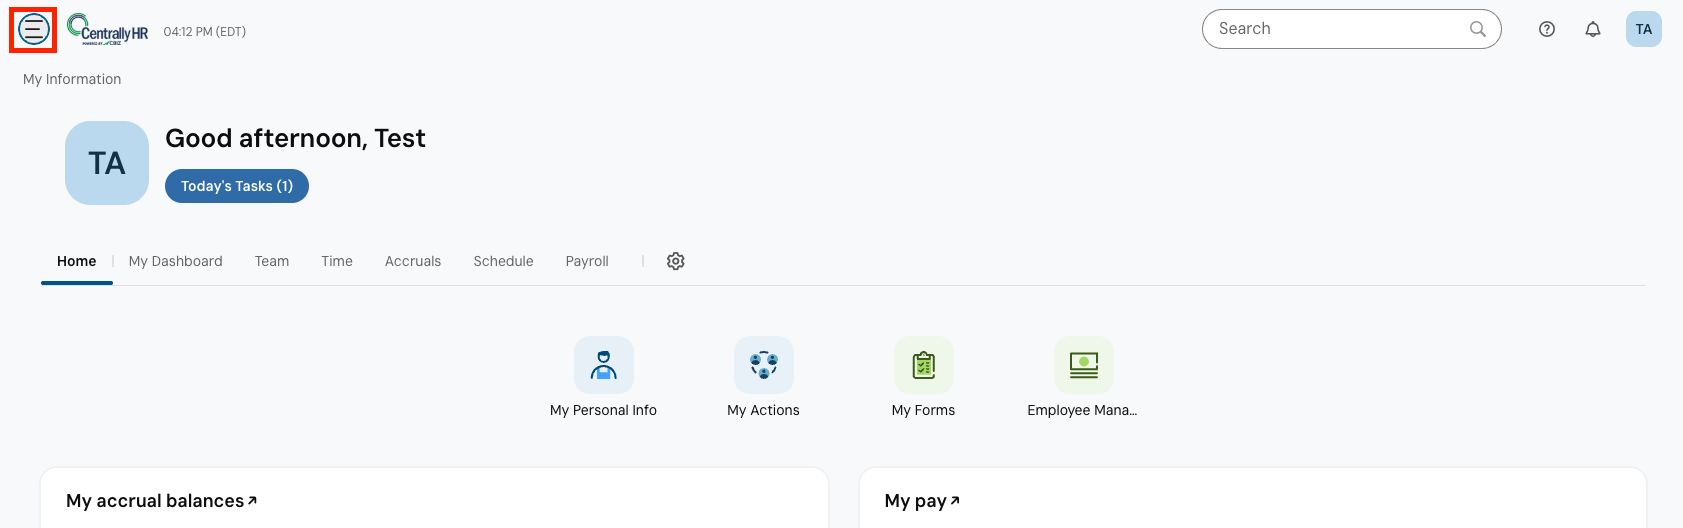Click the Good afternoon, Test heading
Image resolution: width=1683 pixels, height=528 pixels.
(x=295, y=138)
